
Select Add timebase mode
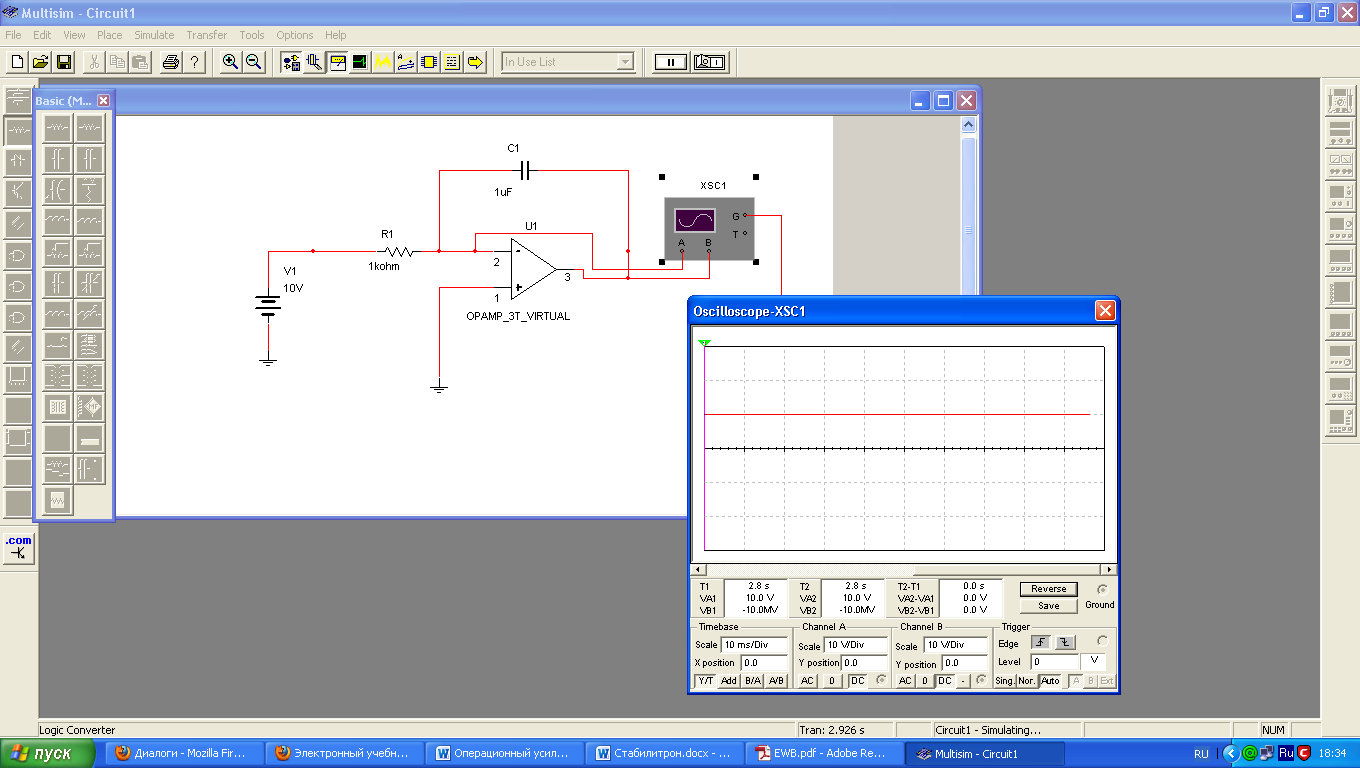[729, 681]
